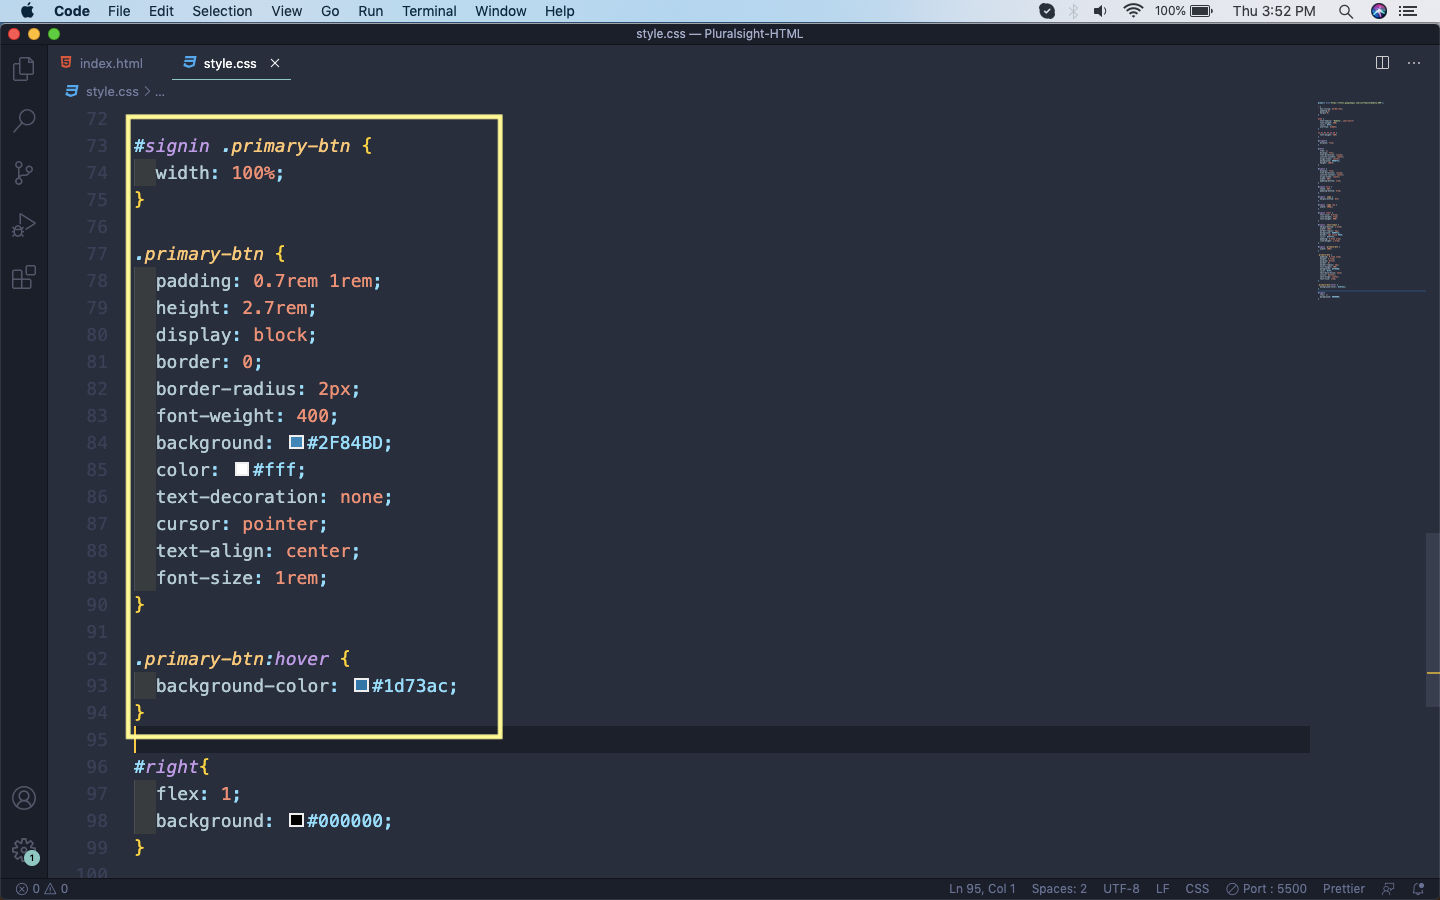Screen dimensions: 1440x900
Task: Click the Bluetooth menu bar icon
Action: pos(1073,11)
